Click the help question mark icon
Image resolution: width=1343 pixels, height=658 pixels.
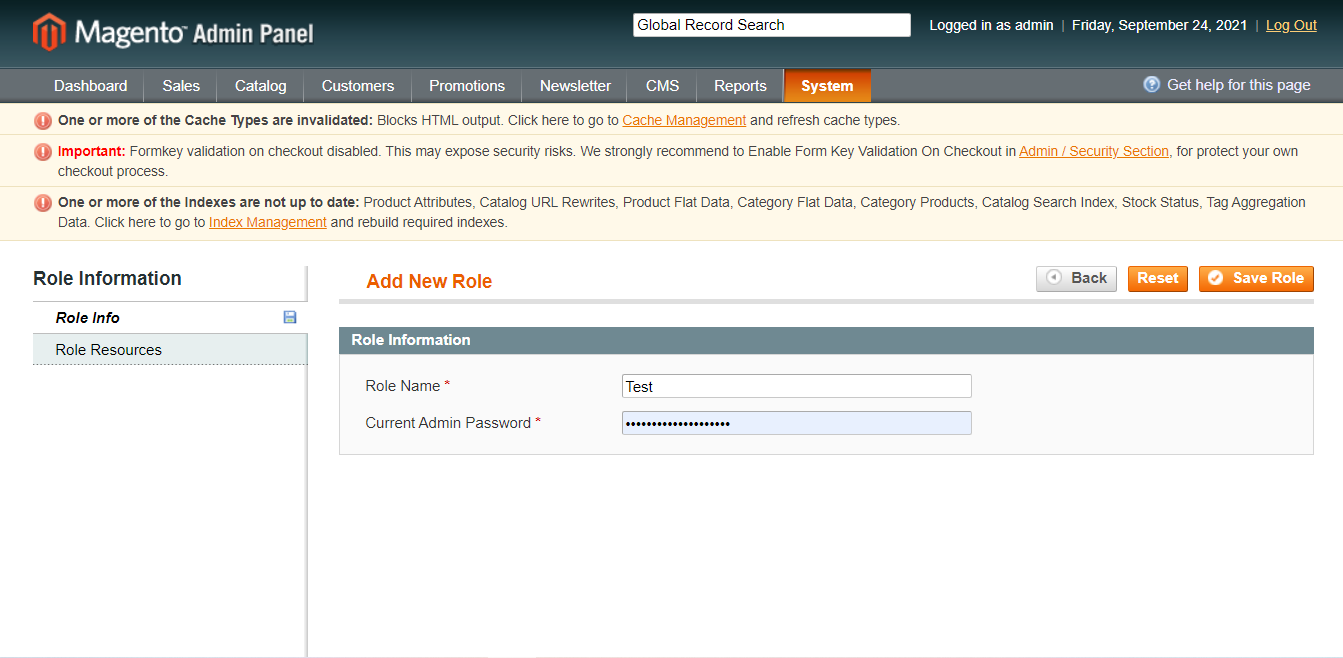1151,85
